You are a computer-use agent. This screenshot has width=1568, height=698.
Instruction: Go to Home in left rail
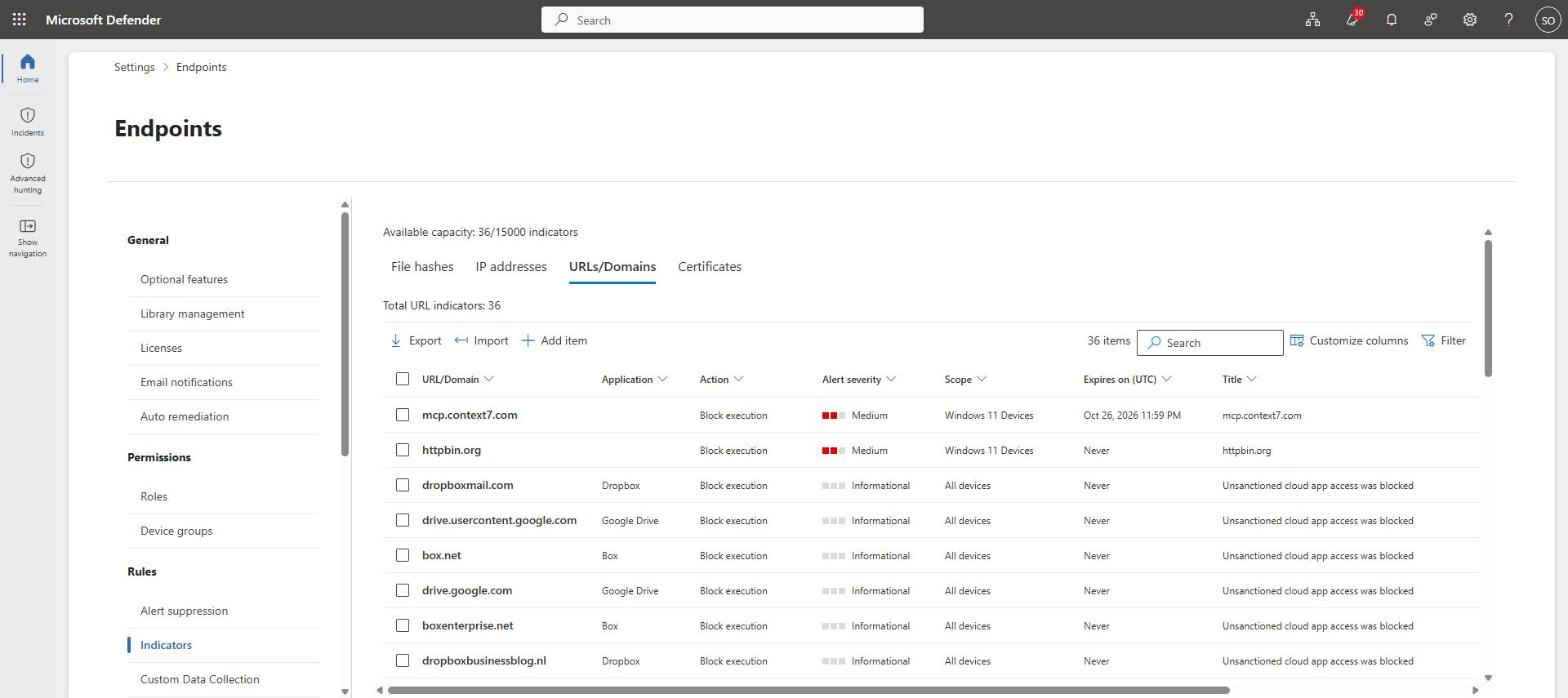click(x=27, y=68)
